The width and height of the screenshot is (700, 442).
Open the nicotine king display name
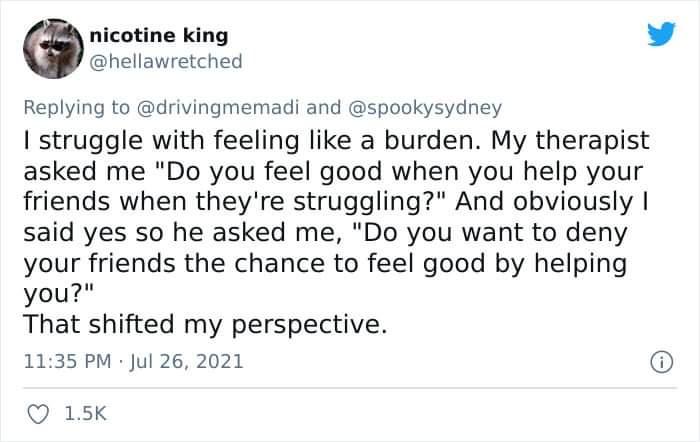(x=159, y=36)
